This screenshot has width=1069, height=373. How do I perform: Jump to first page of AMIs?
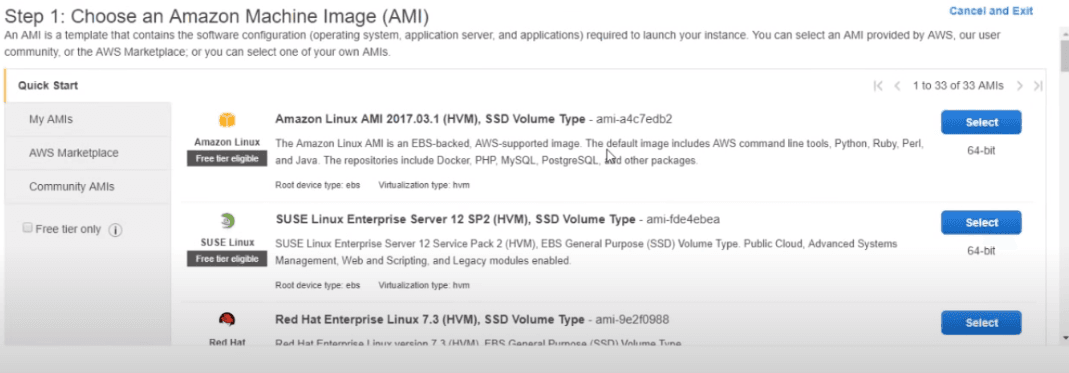click(878, 86)
